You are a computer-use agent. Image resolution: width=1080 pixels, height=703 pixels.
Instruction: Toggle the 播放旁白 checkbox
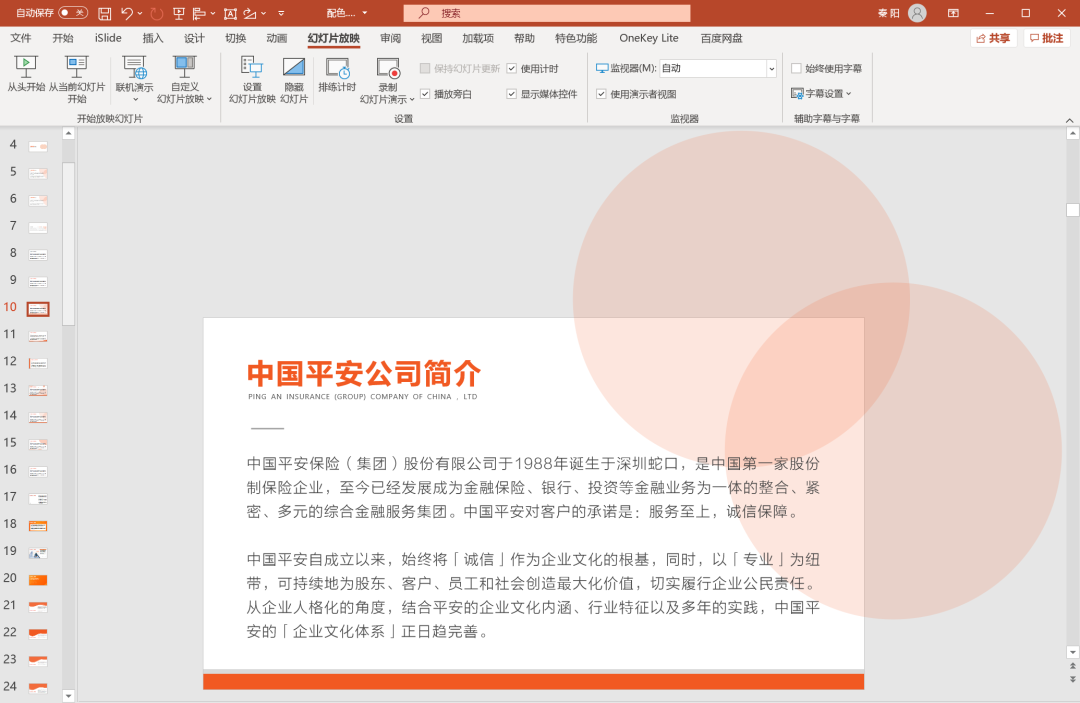[x=425, y=94]
